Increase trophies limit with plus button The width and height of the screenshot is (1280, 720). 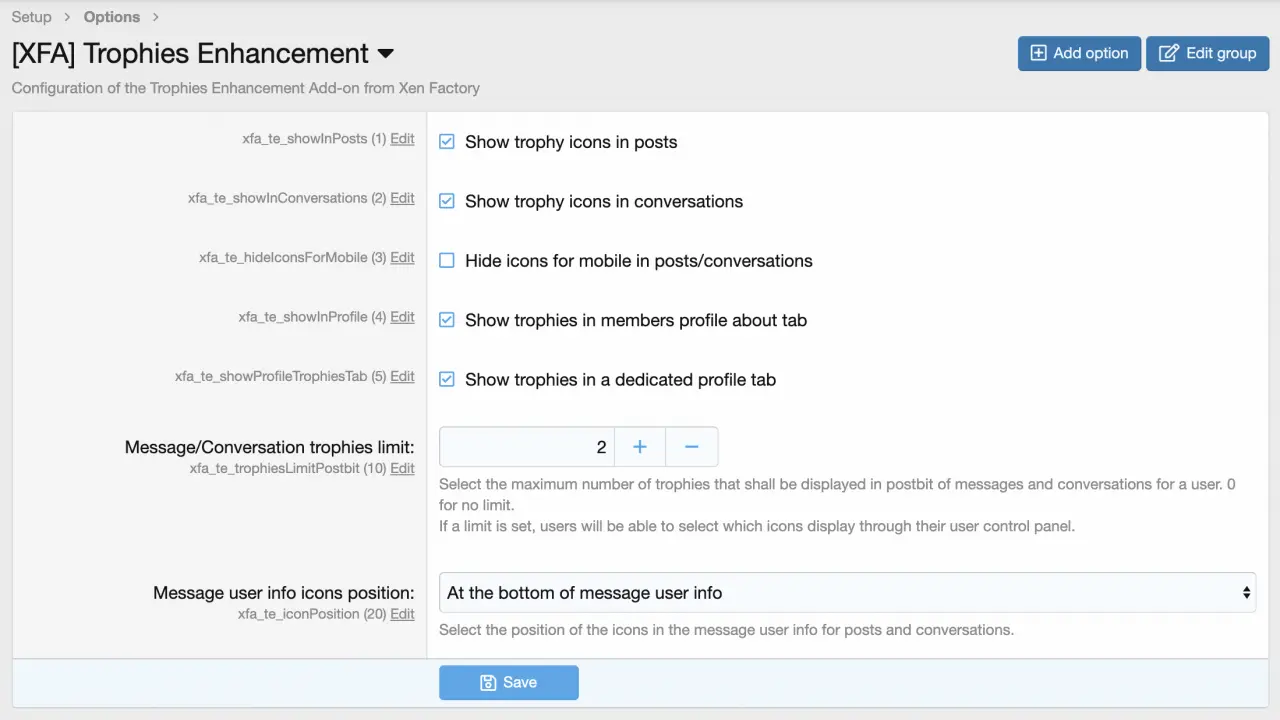tap(640, 447)
